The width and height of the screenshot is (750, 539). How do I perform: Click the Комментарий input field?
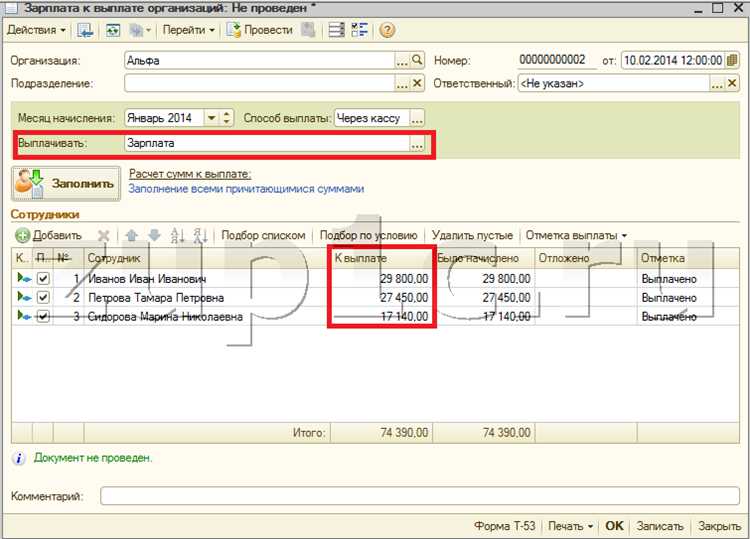420,496
